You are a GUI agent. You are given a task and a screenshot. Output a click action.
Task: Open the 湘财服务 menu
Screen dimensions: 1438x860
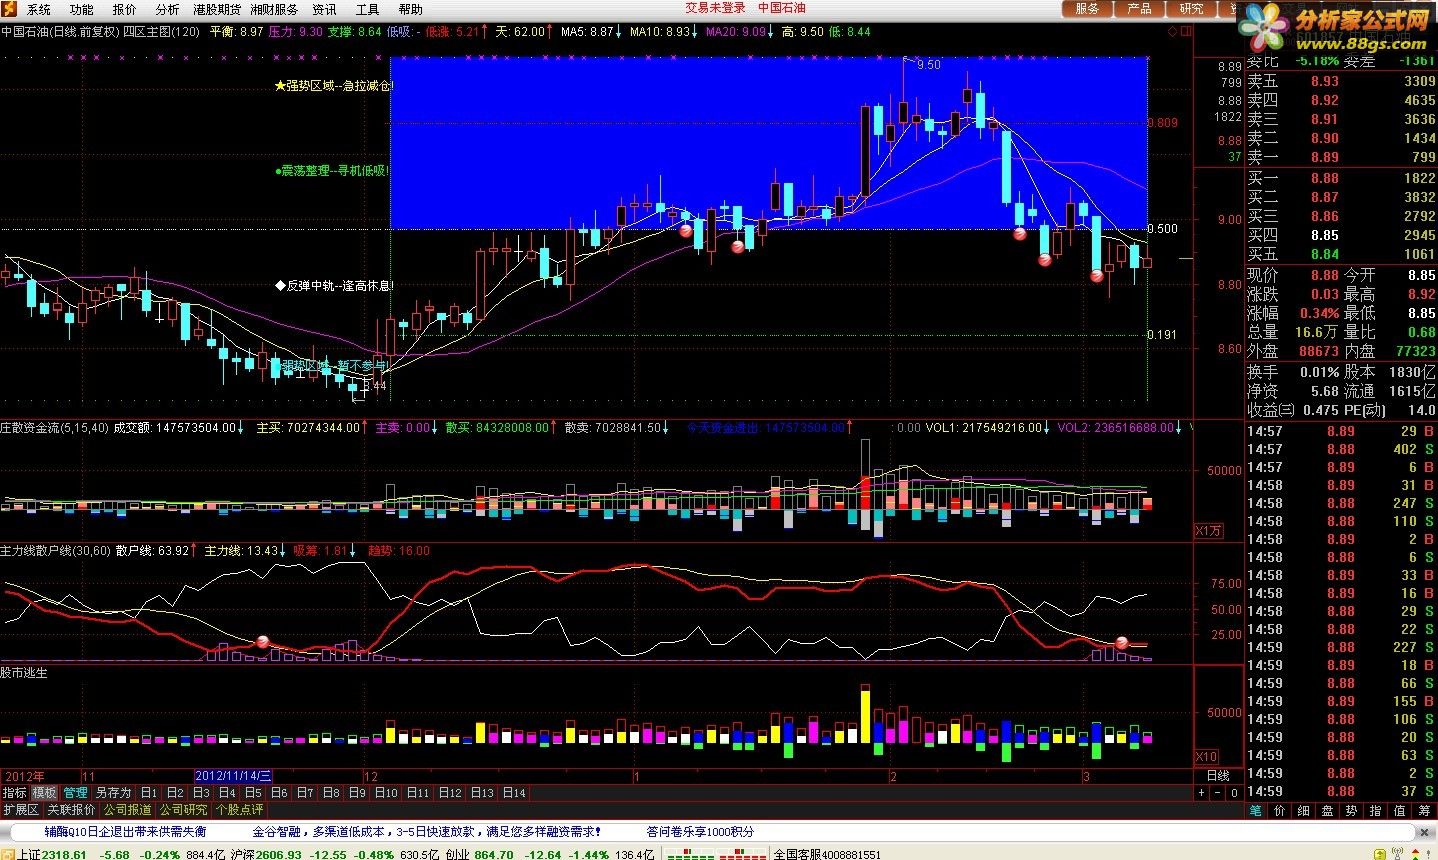275,9
